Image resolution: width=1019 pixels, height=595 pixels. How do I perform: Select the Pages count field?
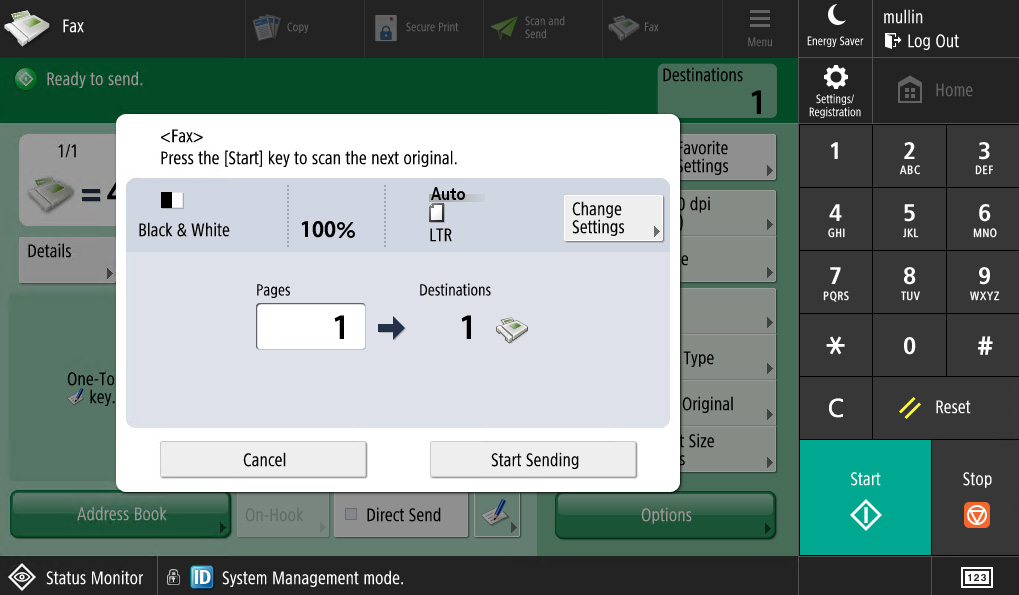(311, 326)
